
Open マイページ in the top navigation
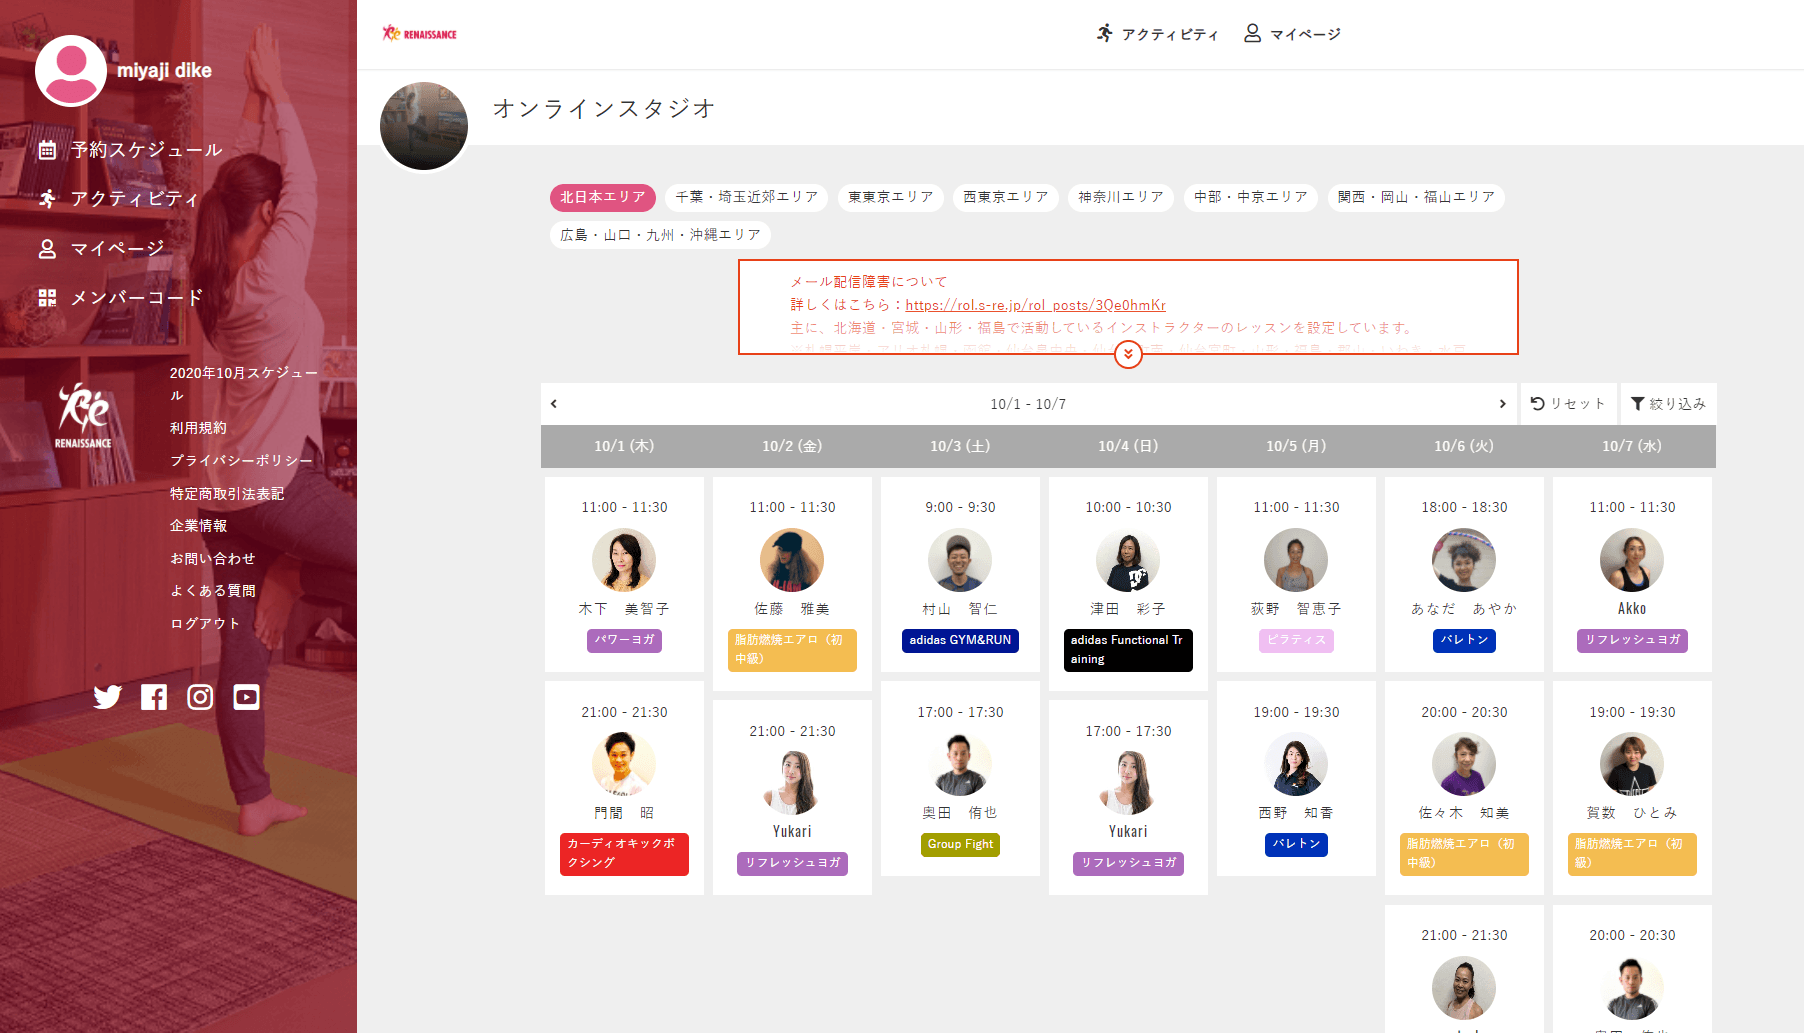pos(1292,34)
